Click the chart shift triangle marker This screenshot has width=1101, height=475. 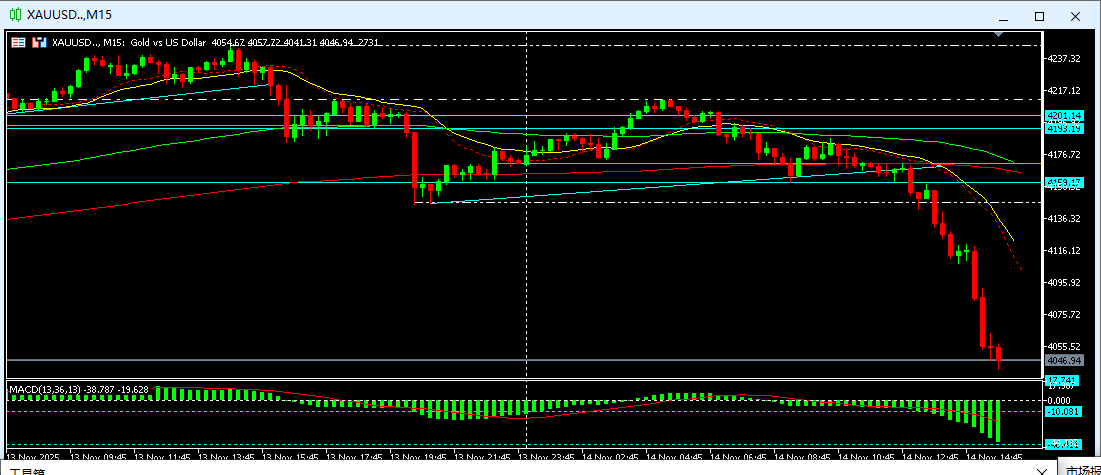coord(998,35)
